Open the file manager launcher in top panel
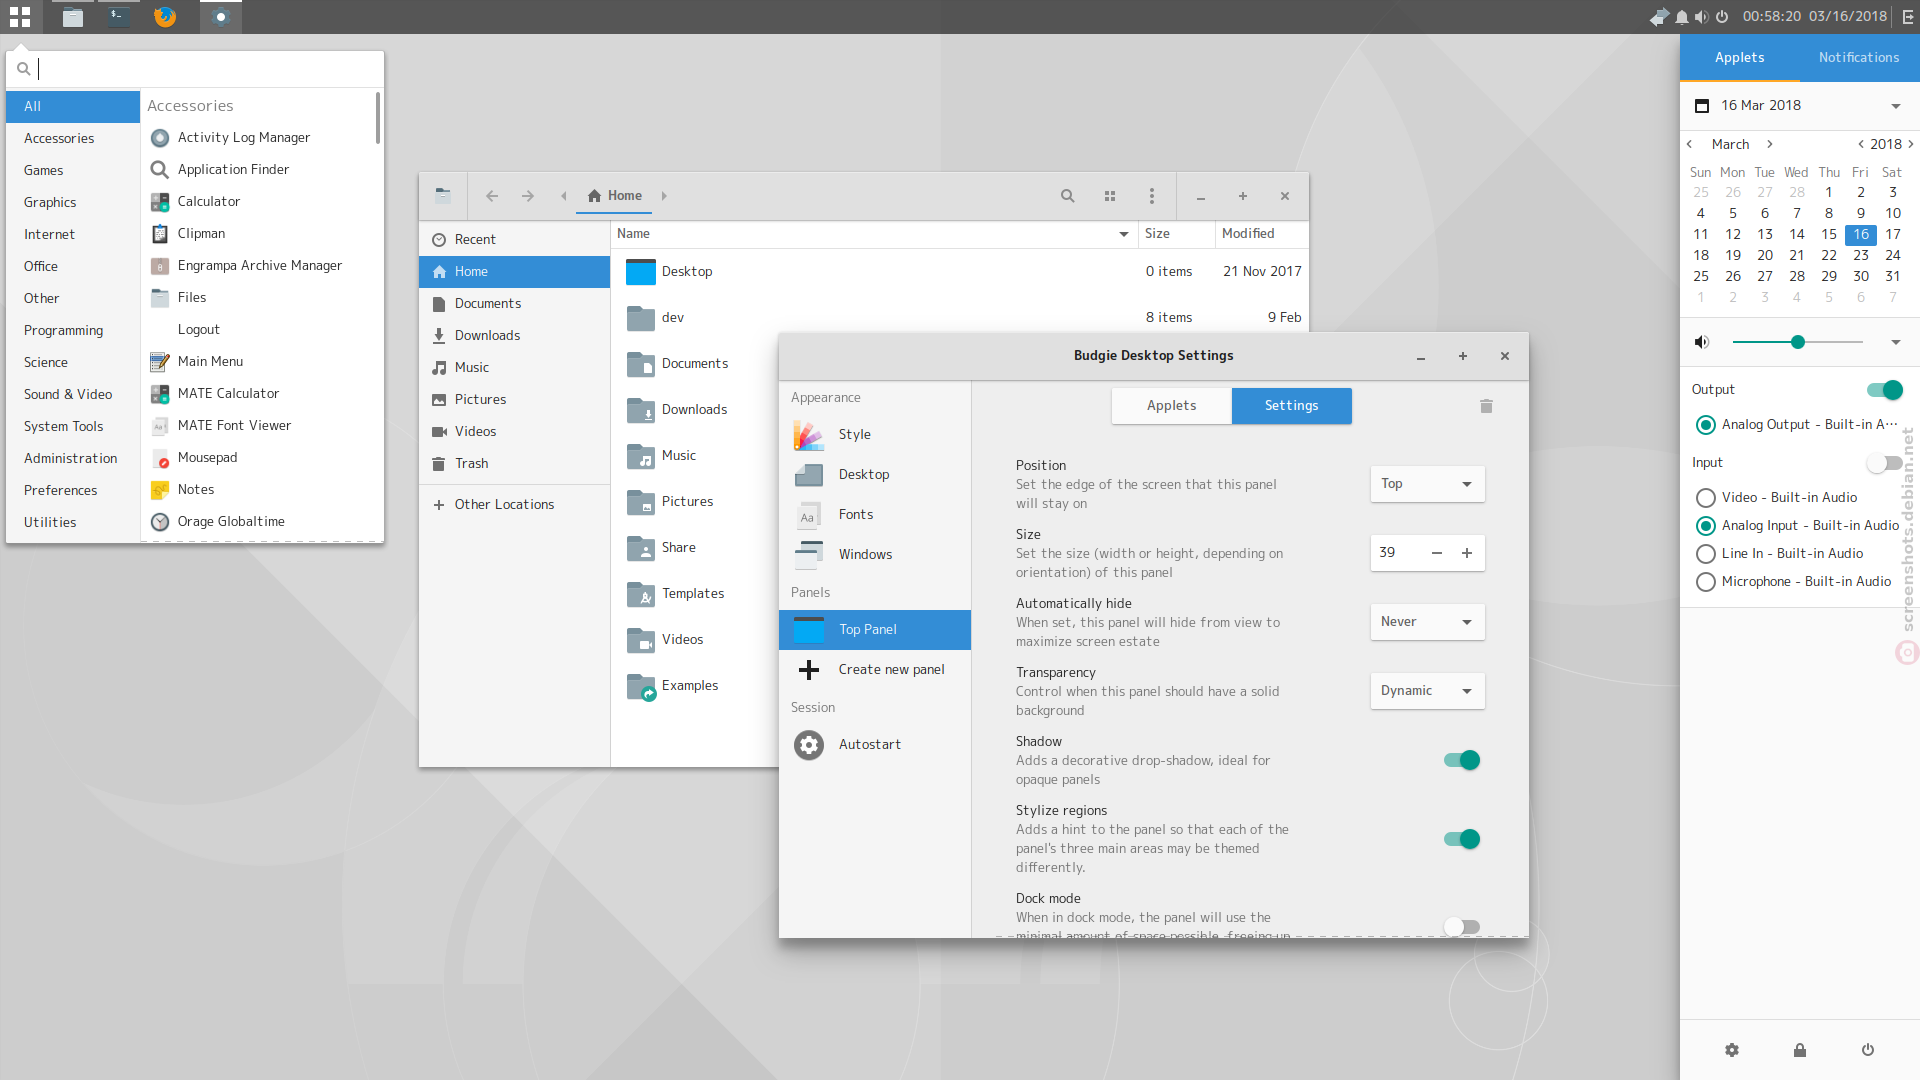Image resolution: width=1920 pixels, height=1080 pixels. tap(73, 17)
